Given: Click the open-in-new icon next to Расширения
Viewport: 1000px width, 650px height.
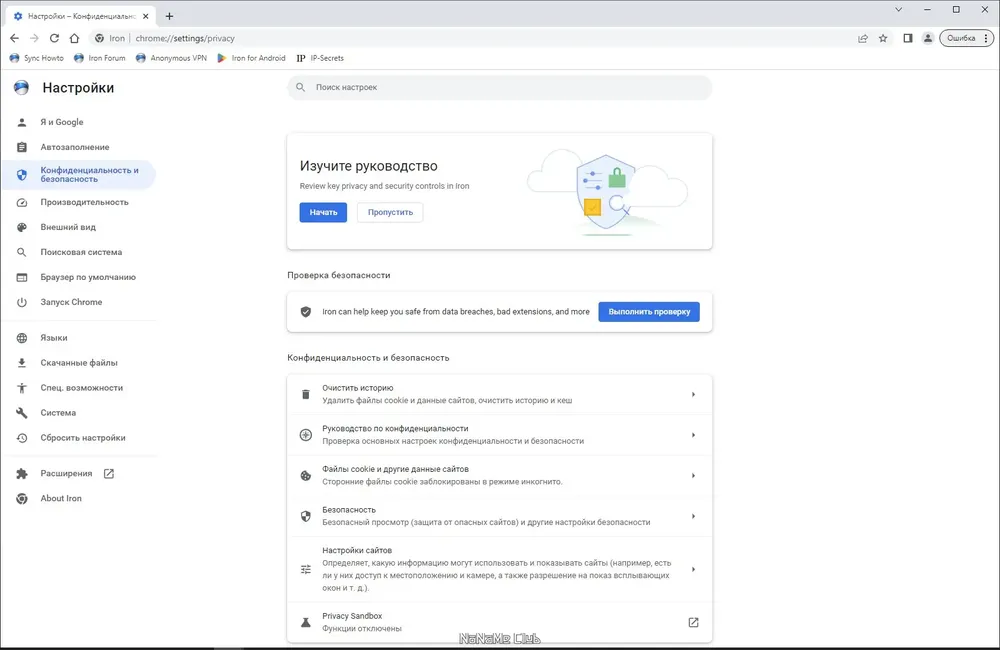Looking at the screenshot, I should [108, 473].
